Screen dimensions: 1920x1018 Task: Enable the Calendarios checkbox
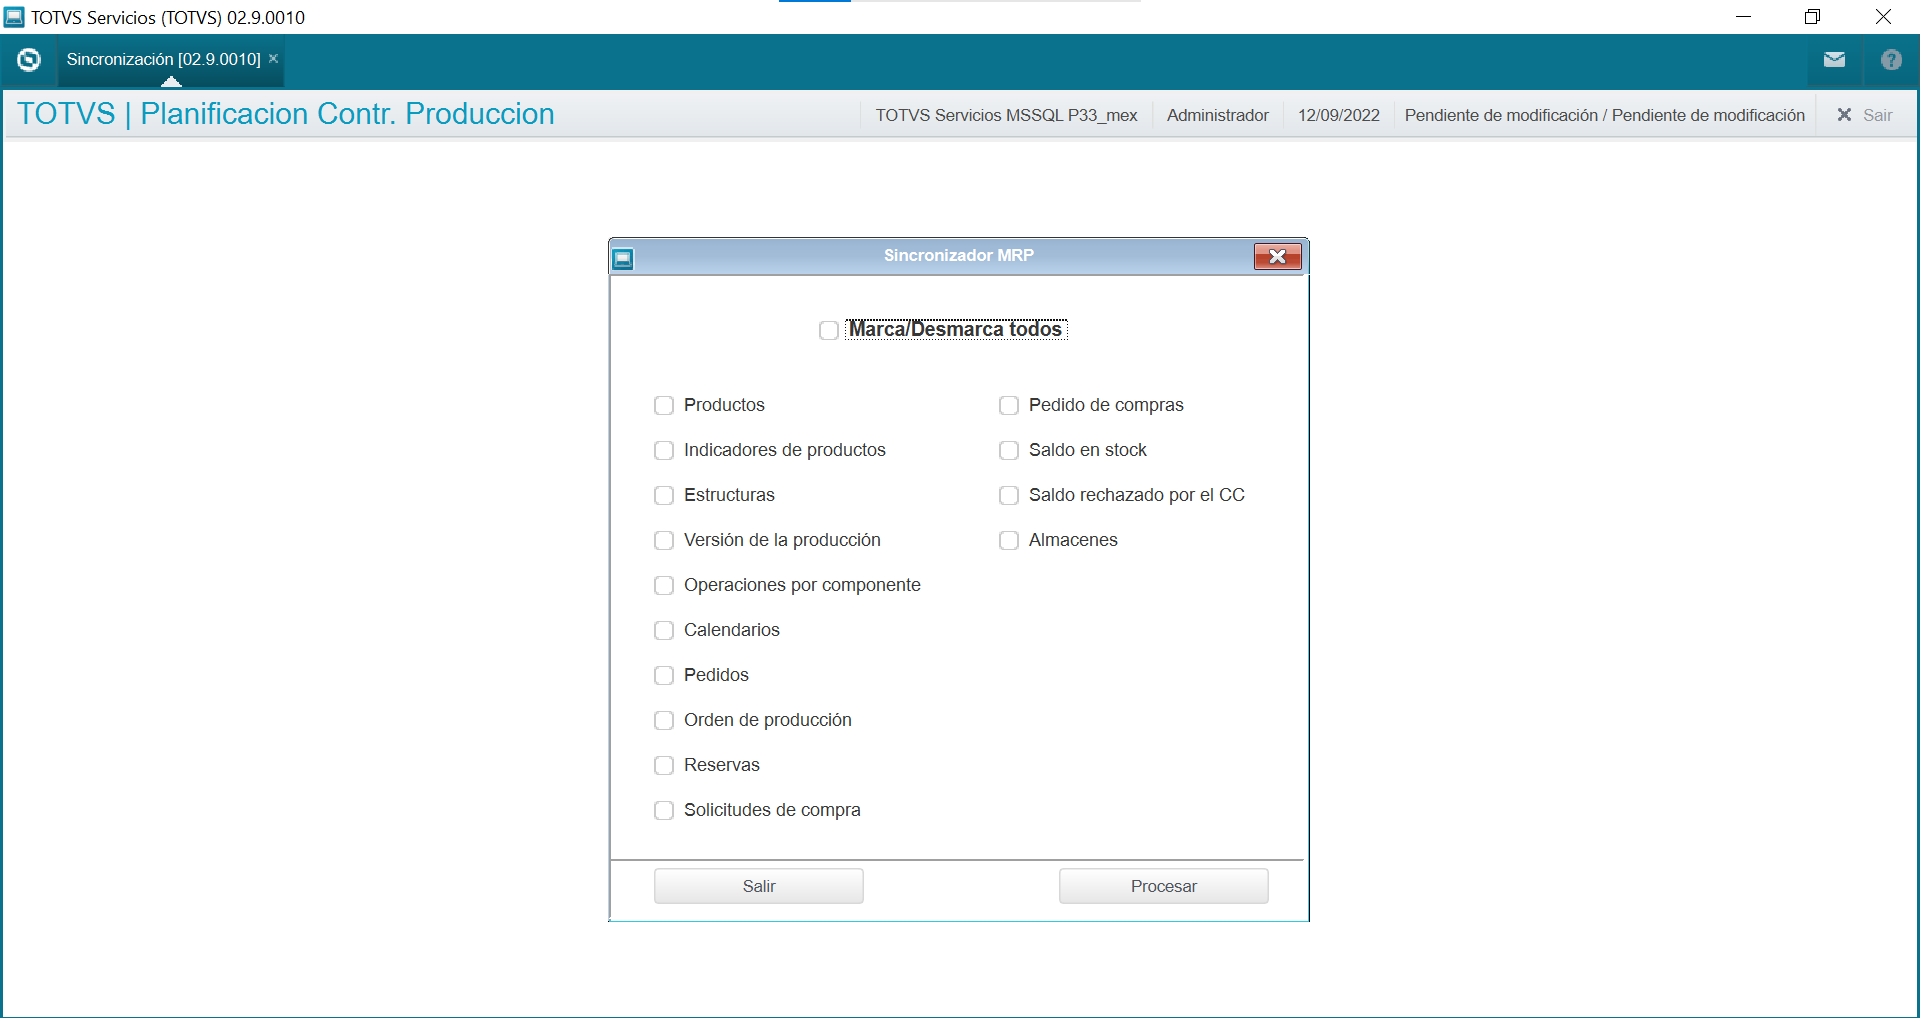(664, 630)
